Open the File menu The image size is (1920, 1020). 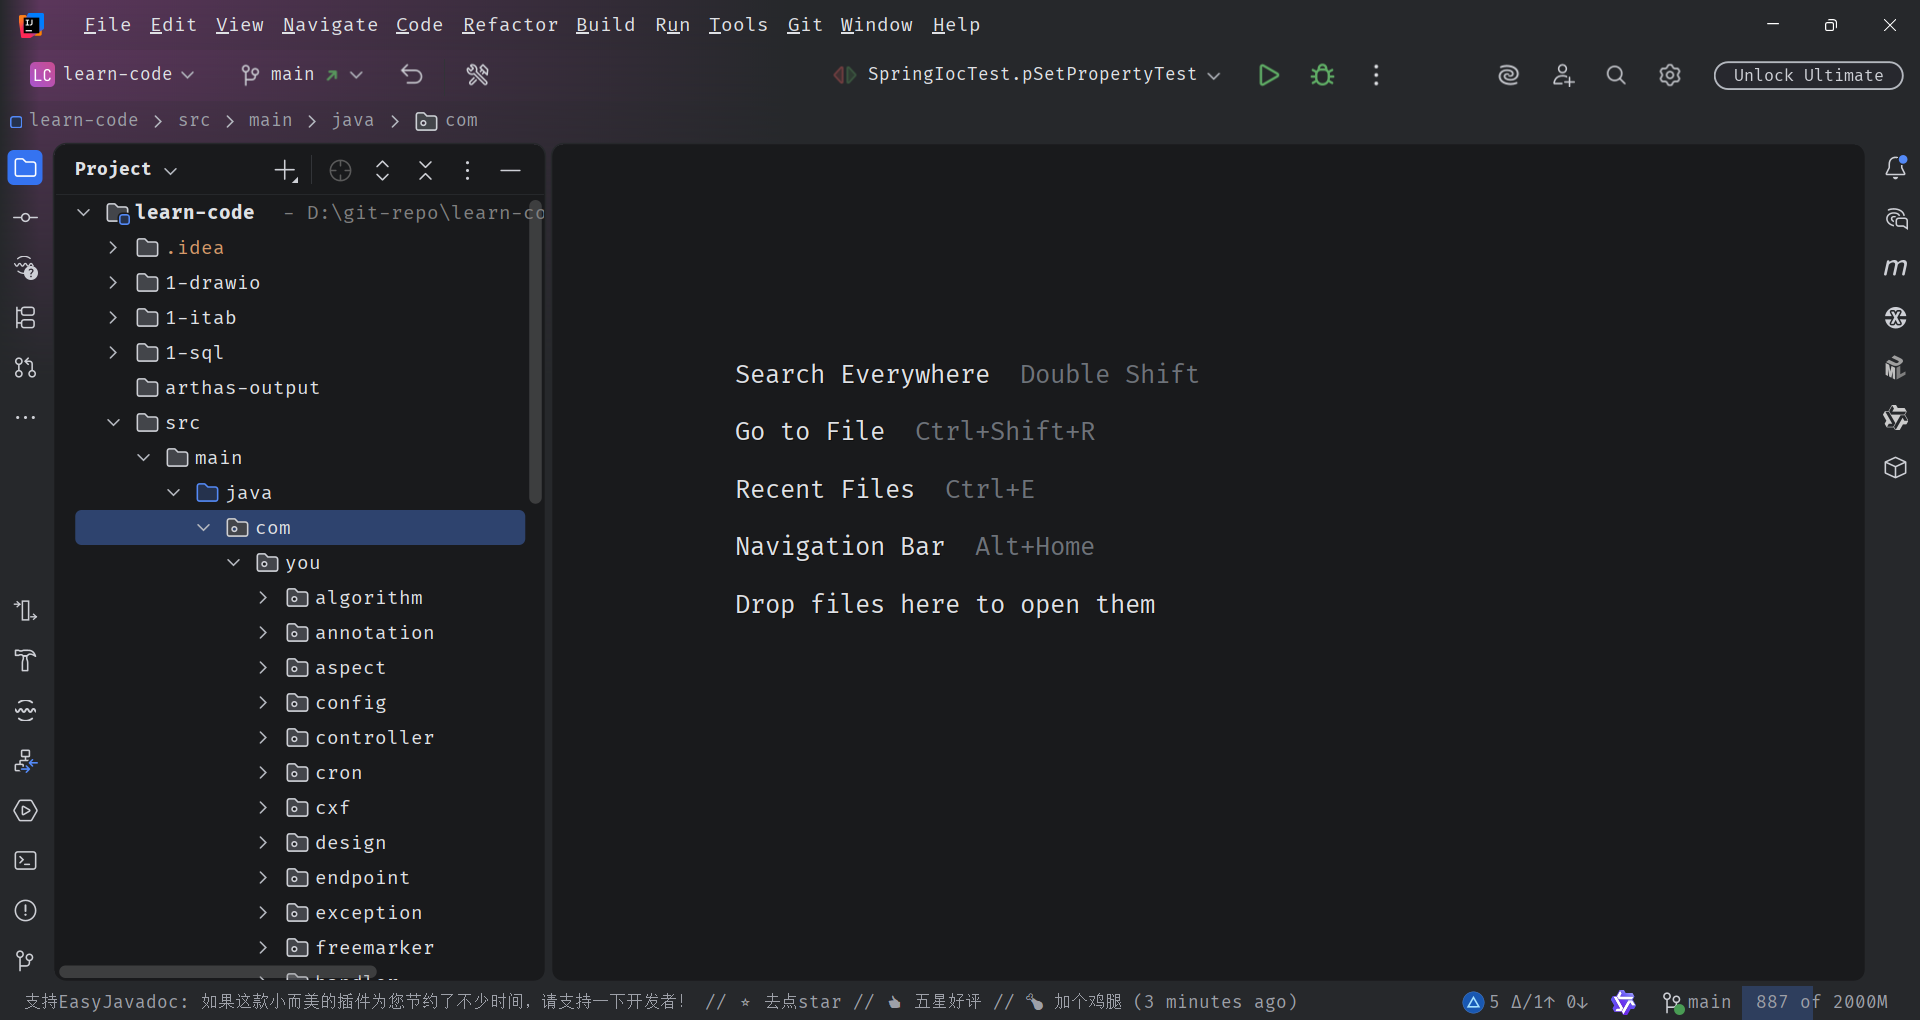click(x=107, y=24)
